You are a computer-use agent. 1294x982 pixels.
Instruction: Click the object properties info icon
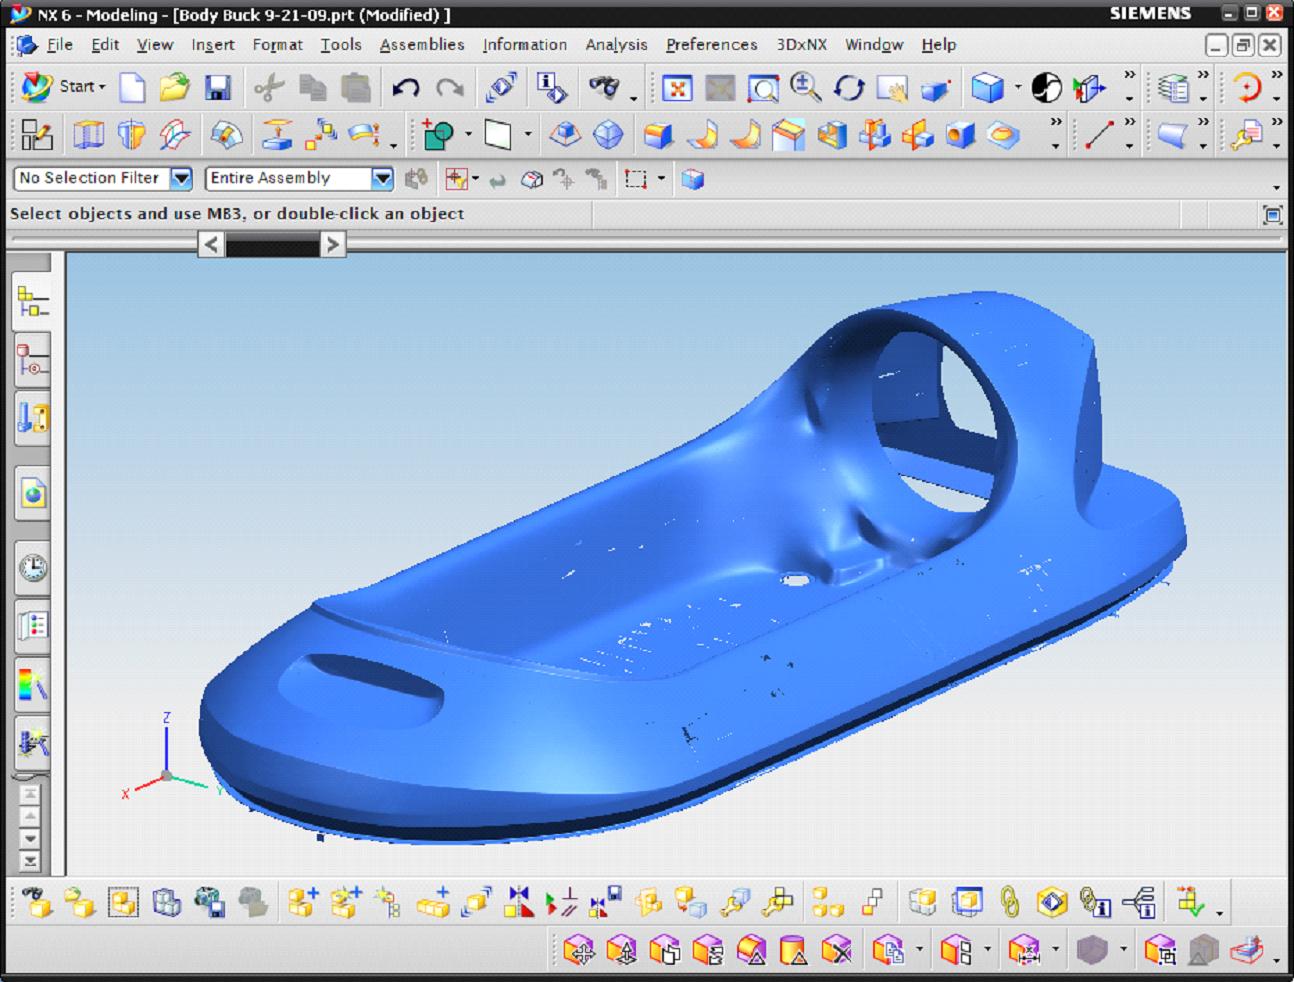552,88
